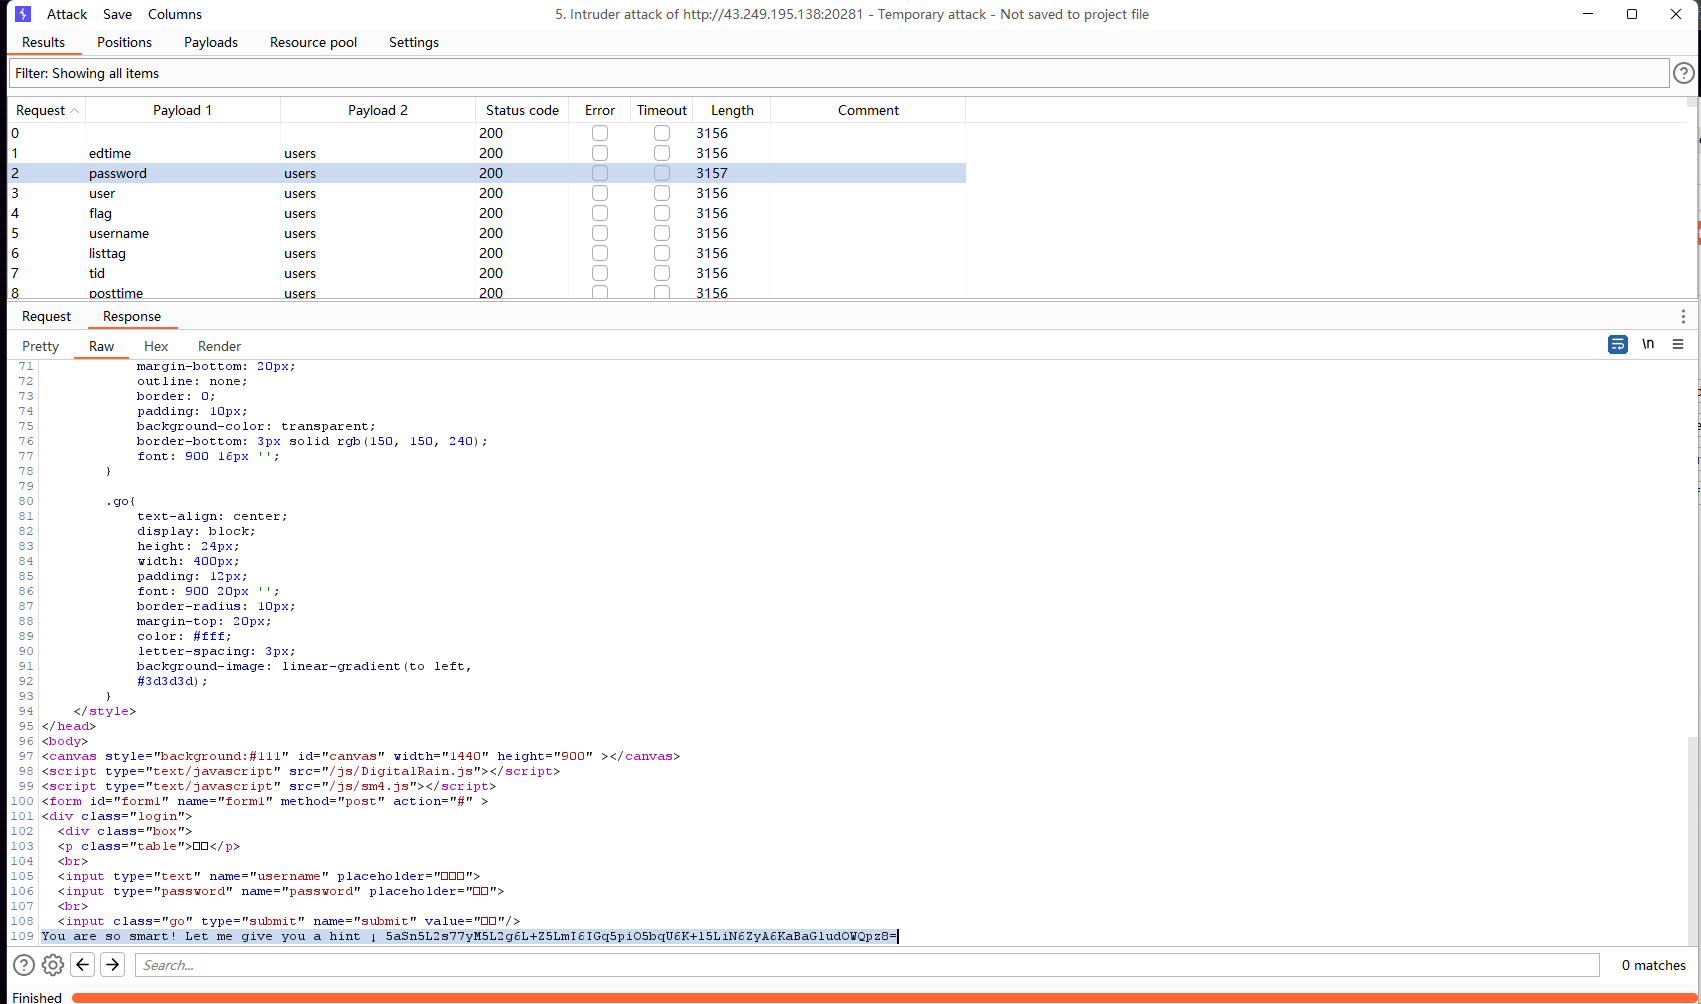Tick the Timeout checkbox for edtime row
This screenshot has height=1004, width=1701.
(662, 153)
